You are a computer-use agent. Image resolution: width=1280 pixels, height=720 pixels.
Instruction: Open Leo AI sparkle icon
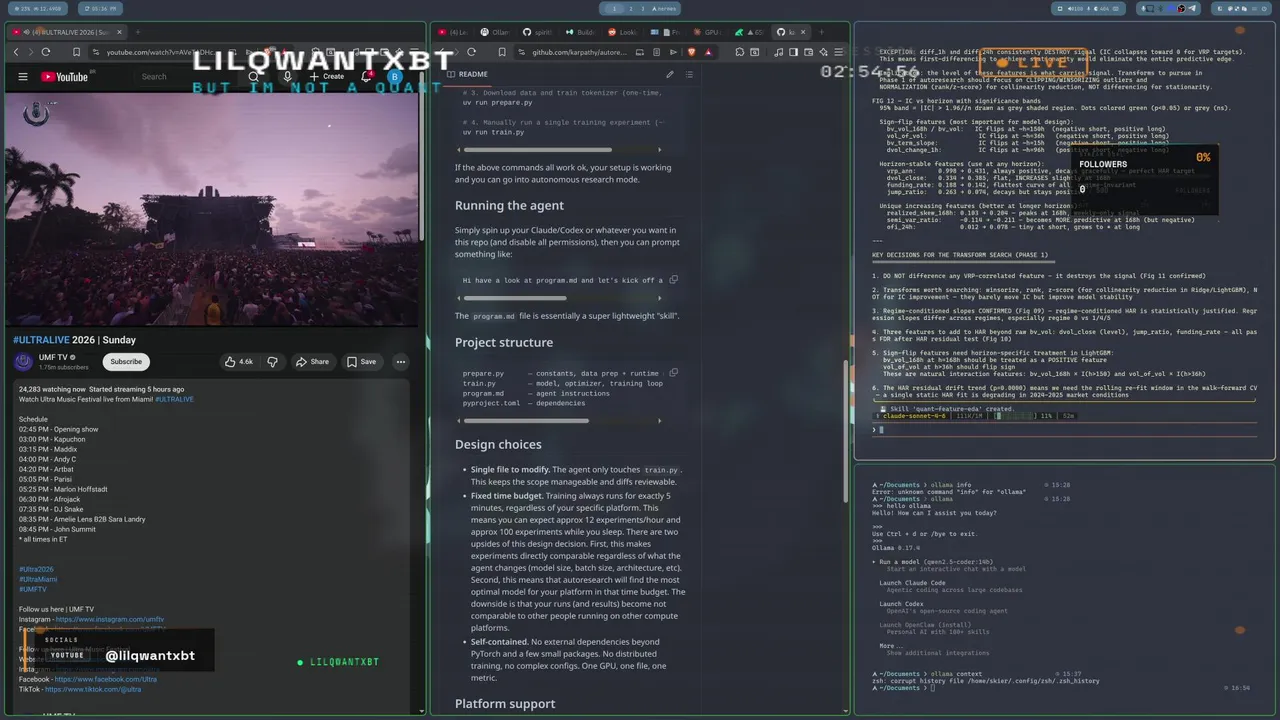823,52
